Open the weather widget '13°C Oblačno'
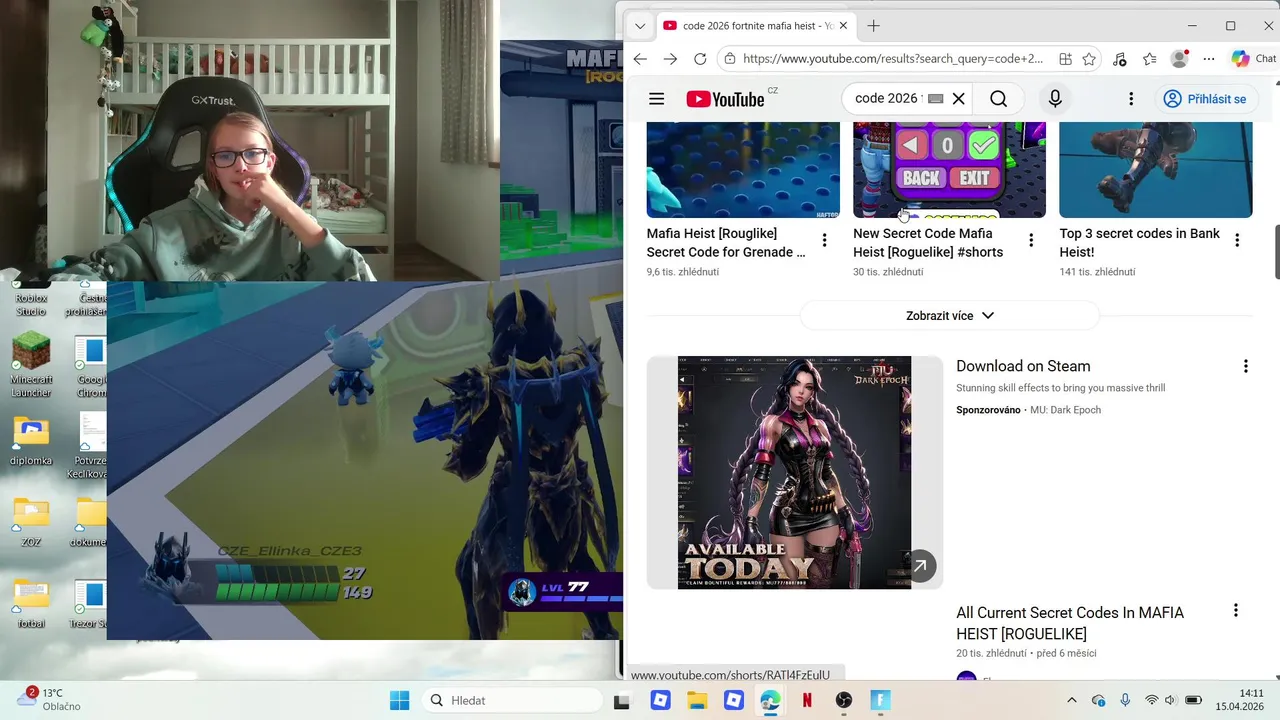 tap(48, 699)
